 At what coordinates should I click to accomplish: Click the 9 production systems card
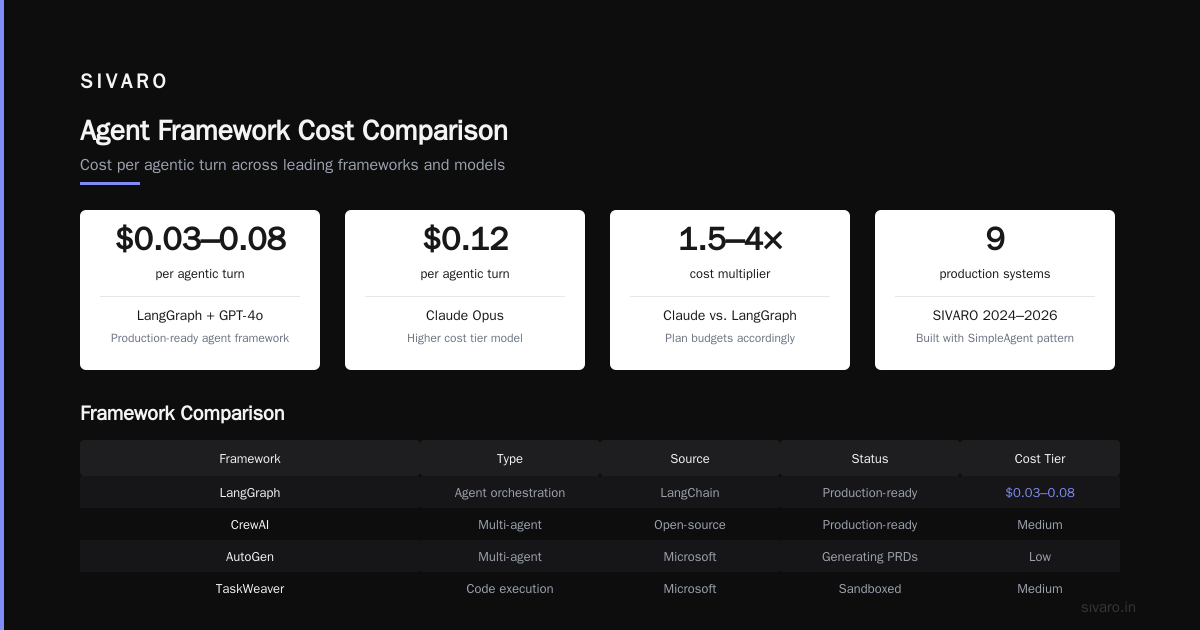point(995,290)
